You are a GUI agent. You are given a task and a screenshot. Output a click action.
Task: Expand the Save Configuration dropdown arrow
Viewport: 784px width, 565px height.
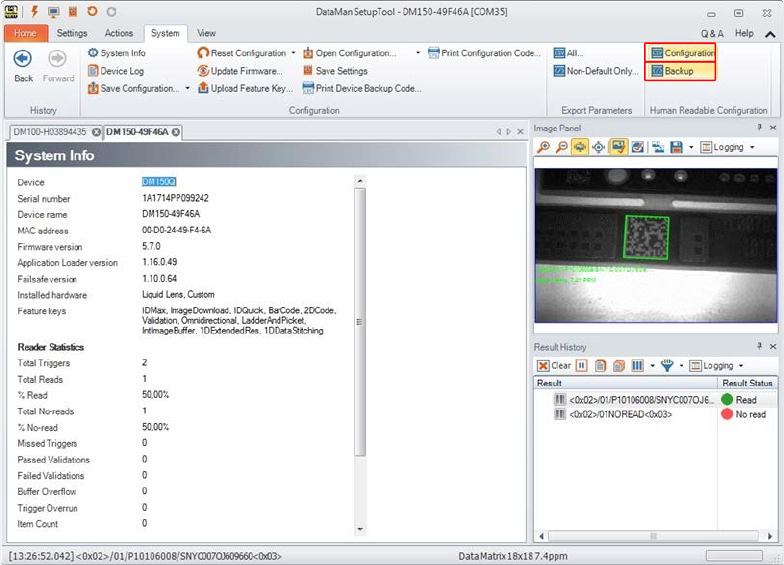187,88
